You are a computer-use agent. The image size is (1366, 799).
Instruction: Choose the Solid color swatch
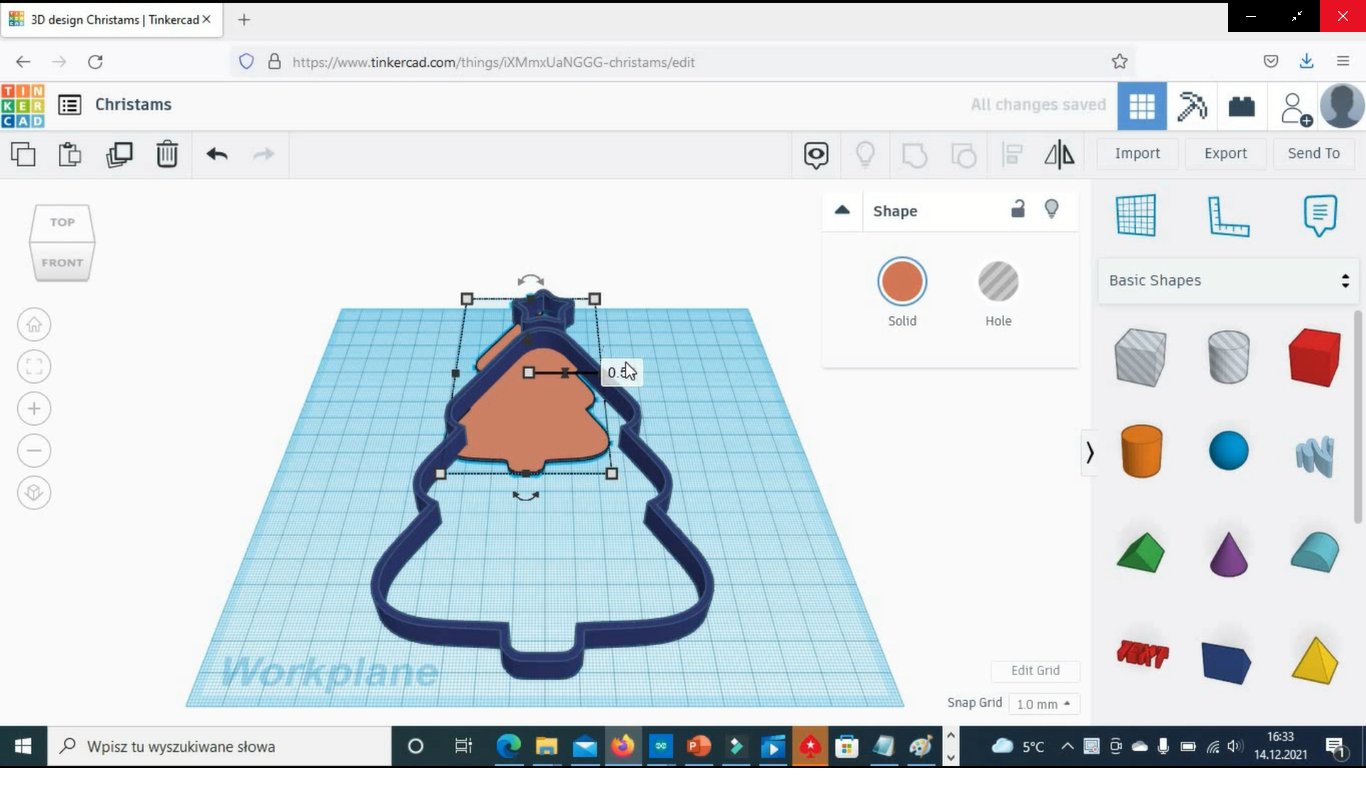coord(902,282)
